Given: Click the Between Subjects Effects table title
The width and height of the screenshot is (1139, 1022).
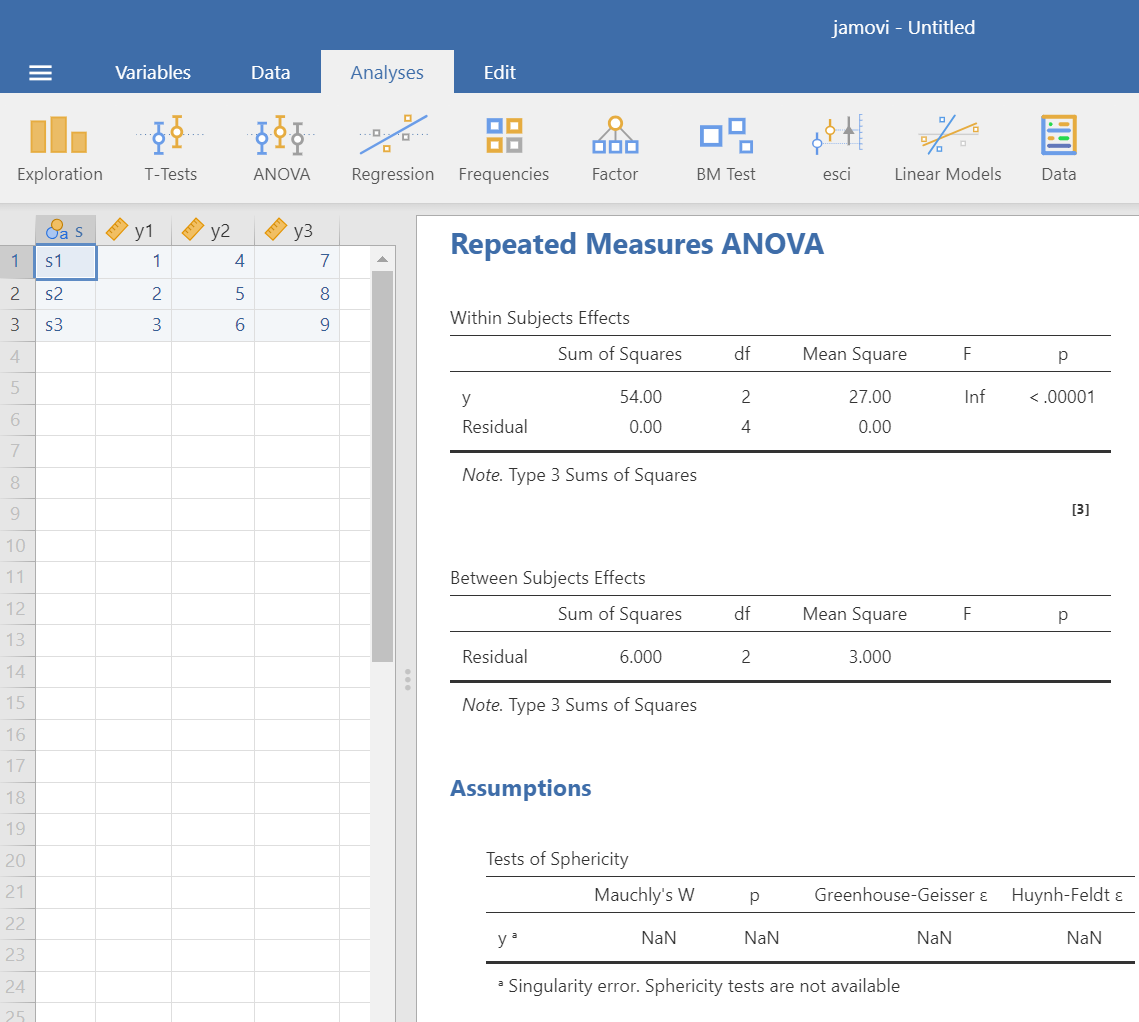Looking at the screenshot, I should (x=548, y=578).
